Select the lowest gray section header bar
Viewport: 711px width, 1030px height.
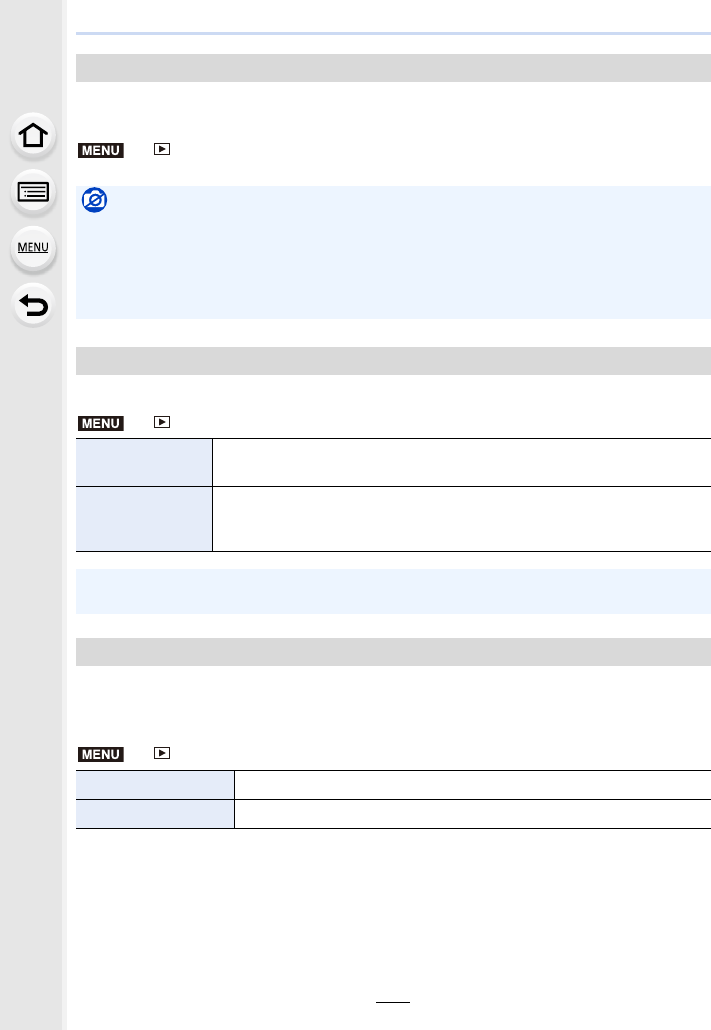click(x=393, y=652)
